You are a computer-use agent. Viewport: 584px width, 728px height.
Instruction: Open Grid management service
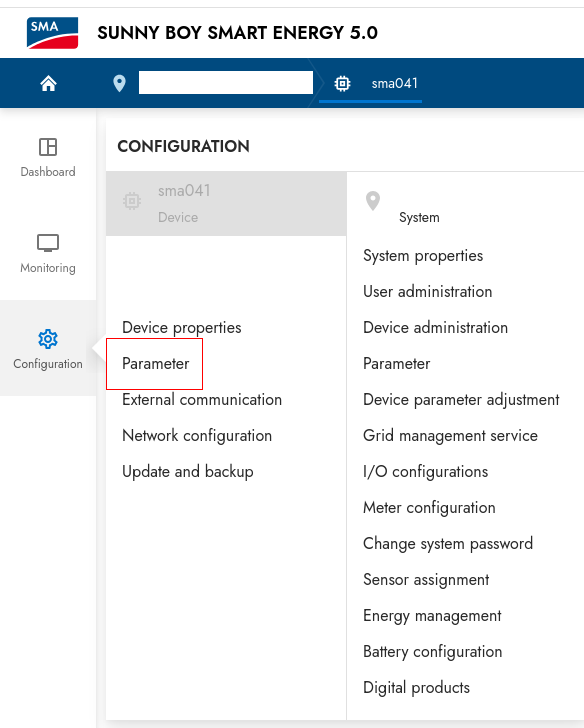[450, 436]
